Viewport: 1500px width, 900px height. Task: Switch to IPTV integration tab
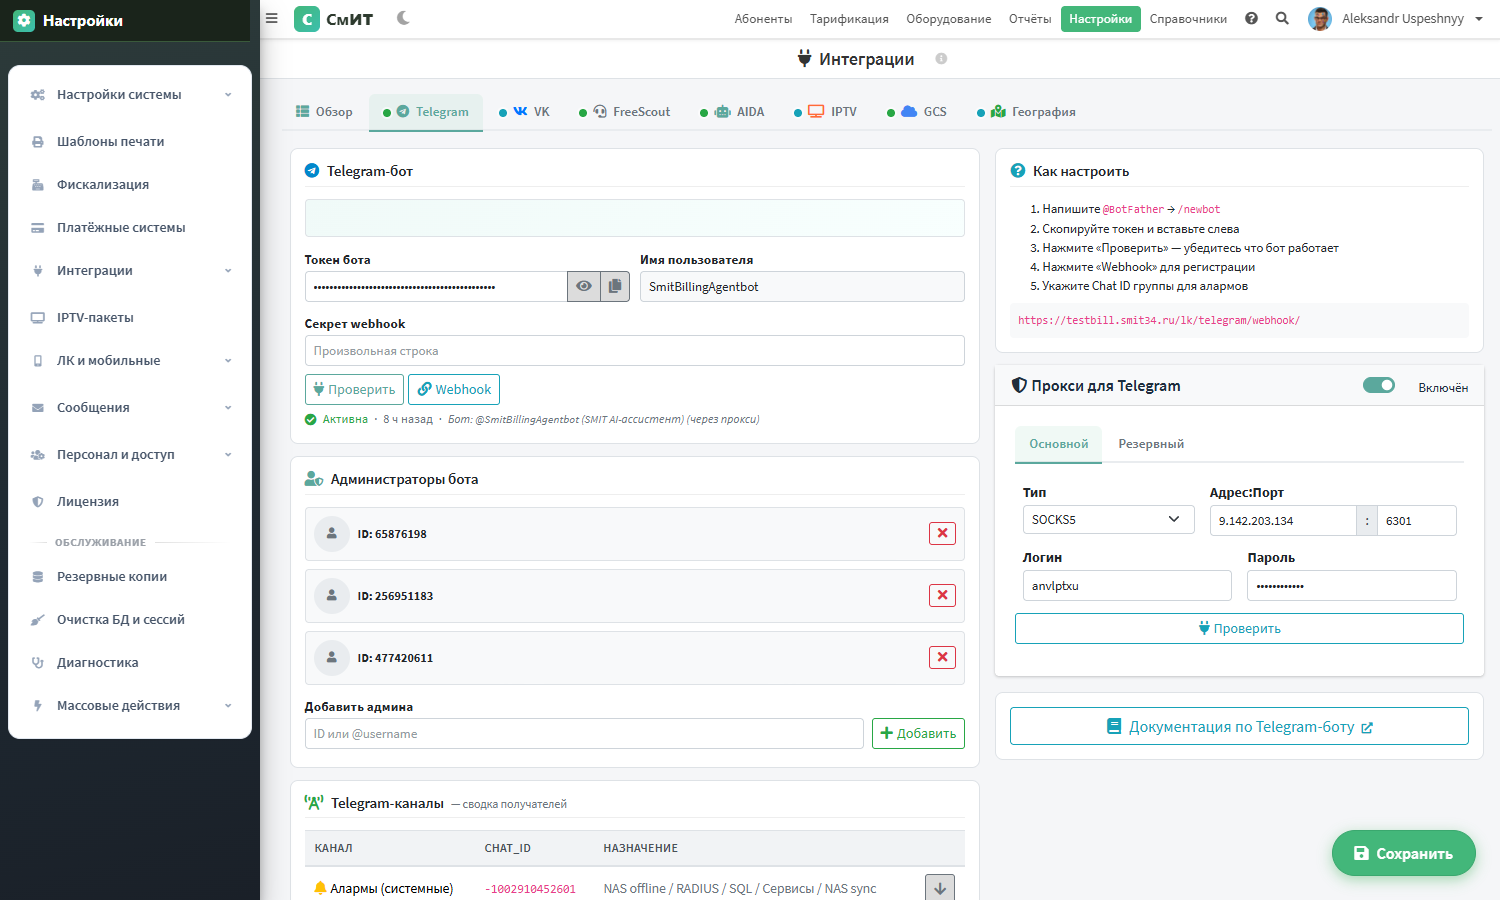coord(826,112)
